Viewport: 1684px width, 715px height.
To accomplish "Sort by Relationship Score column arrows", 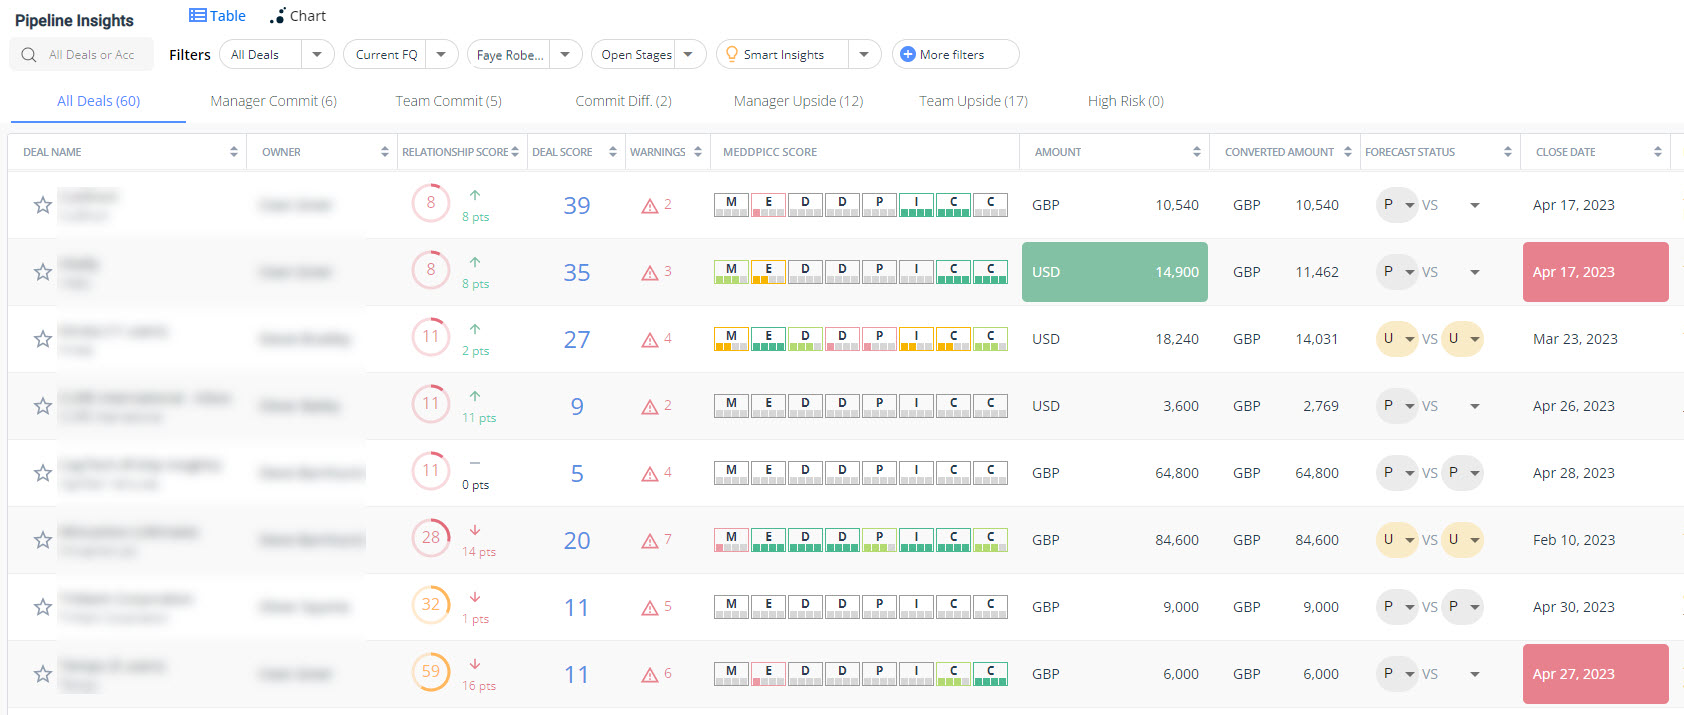I will pos(515,152).
